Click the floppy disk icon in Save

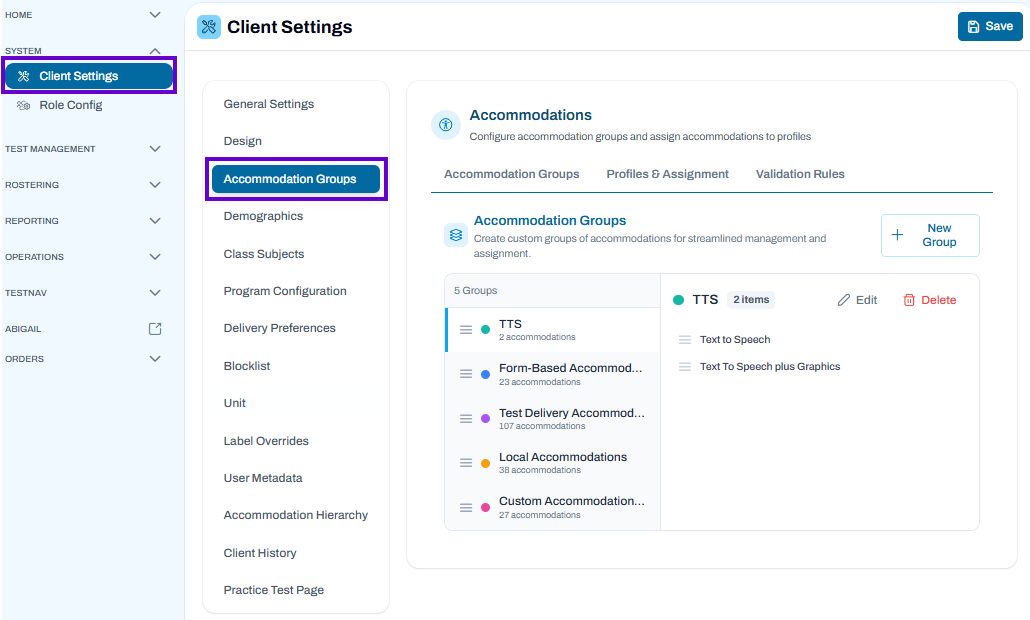pyautogui.click(x=974, y=27)
